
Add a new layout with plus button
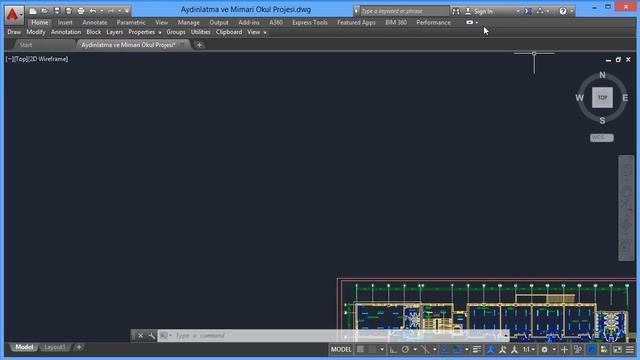point(79,347)
